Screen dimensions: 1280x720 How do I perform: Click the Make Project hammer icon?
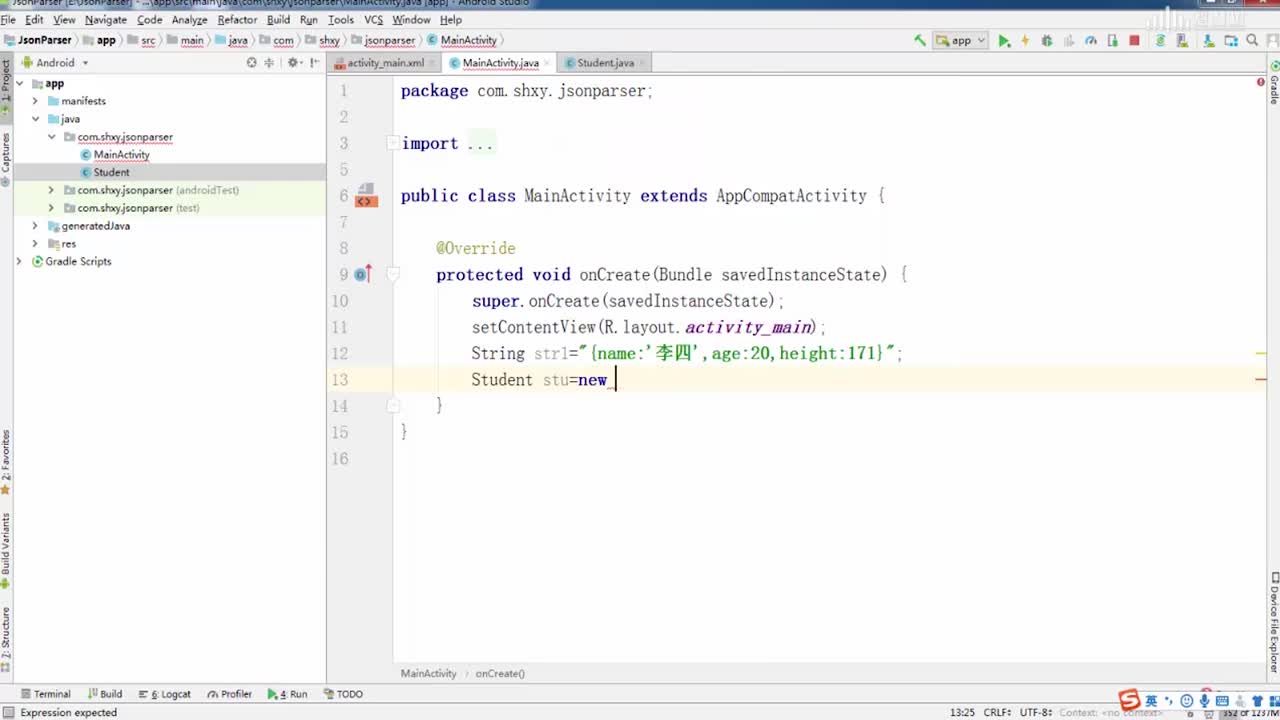919,40
